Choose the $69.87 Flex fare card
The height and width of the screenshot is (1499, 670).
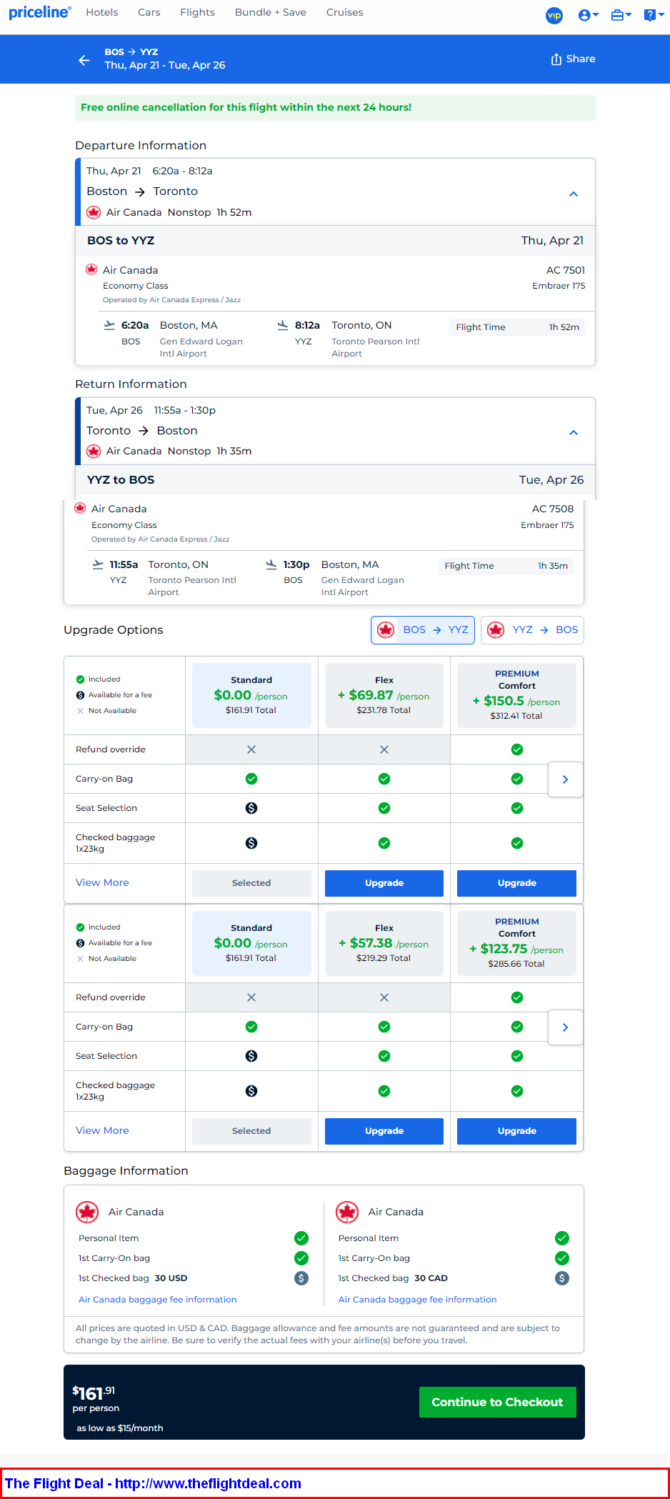tap(384, 695)
